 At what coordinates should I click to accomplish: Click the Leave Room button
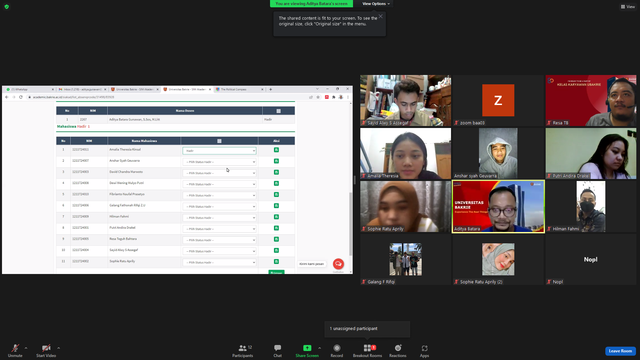620,351
